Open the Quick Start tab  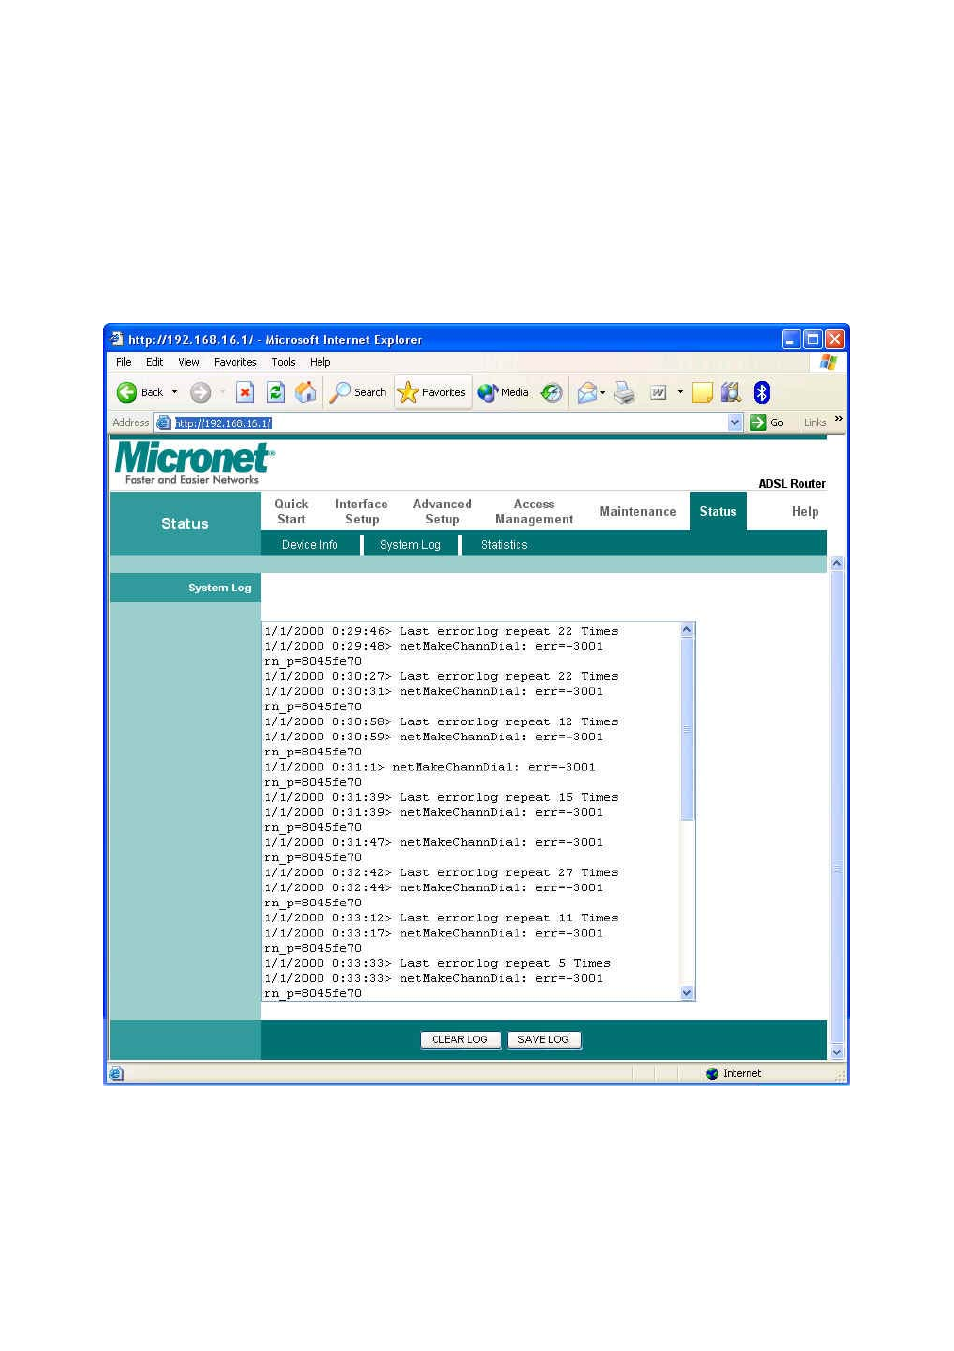(291, 511)
